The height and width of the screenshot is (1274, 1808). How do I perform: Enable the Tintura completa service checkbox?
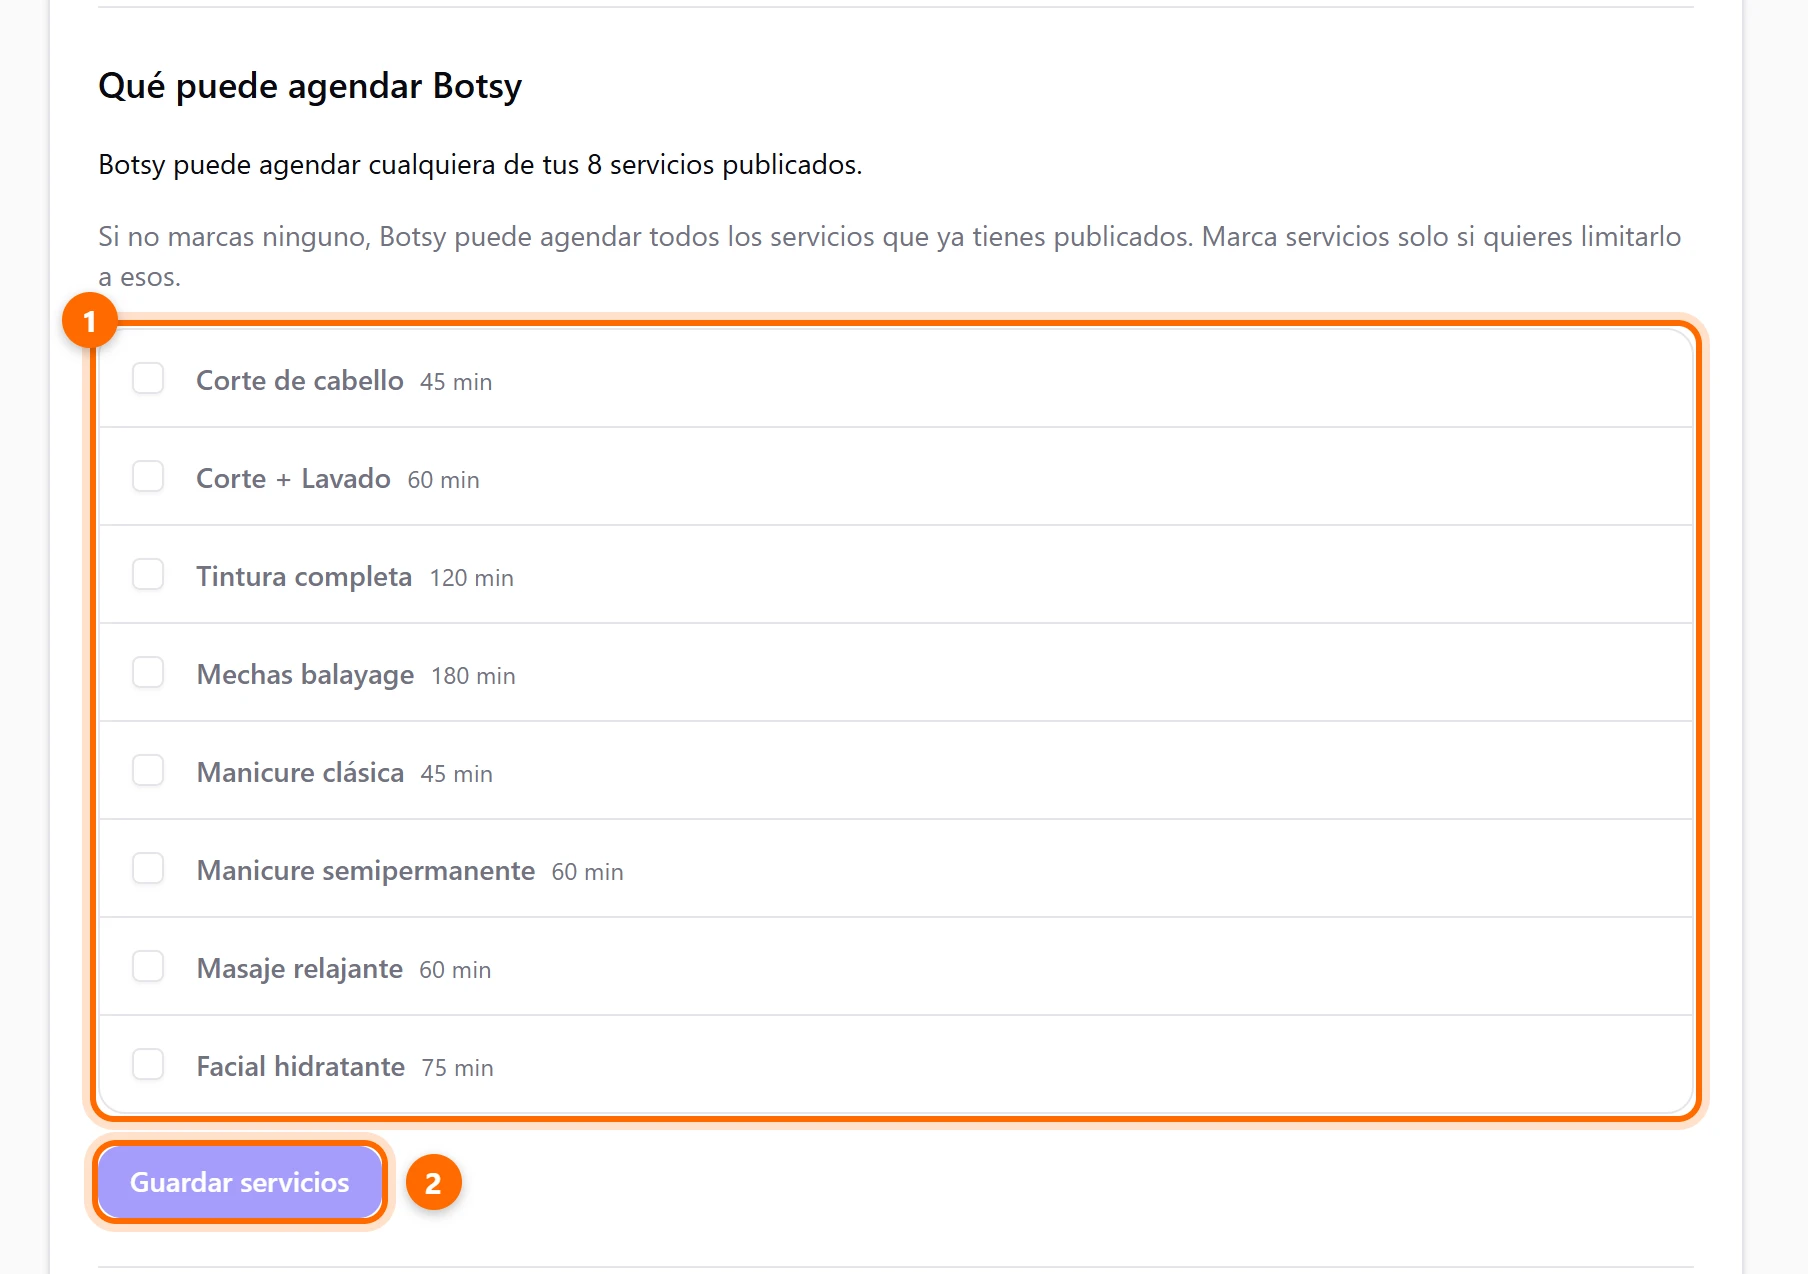[148, 575]
